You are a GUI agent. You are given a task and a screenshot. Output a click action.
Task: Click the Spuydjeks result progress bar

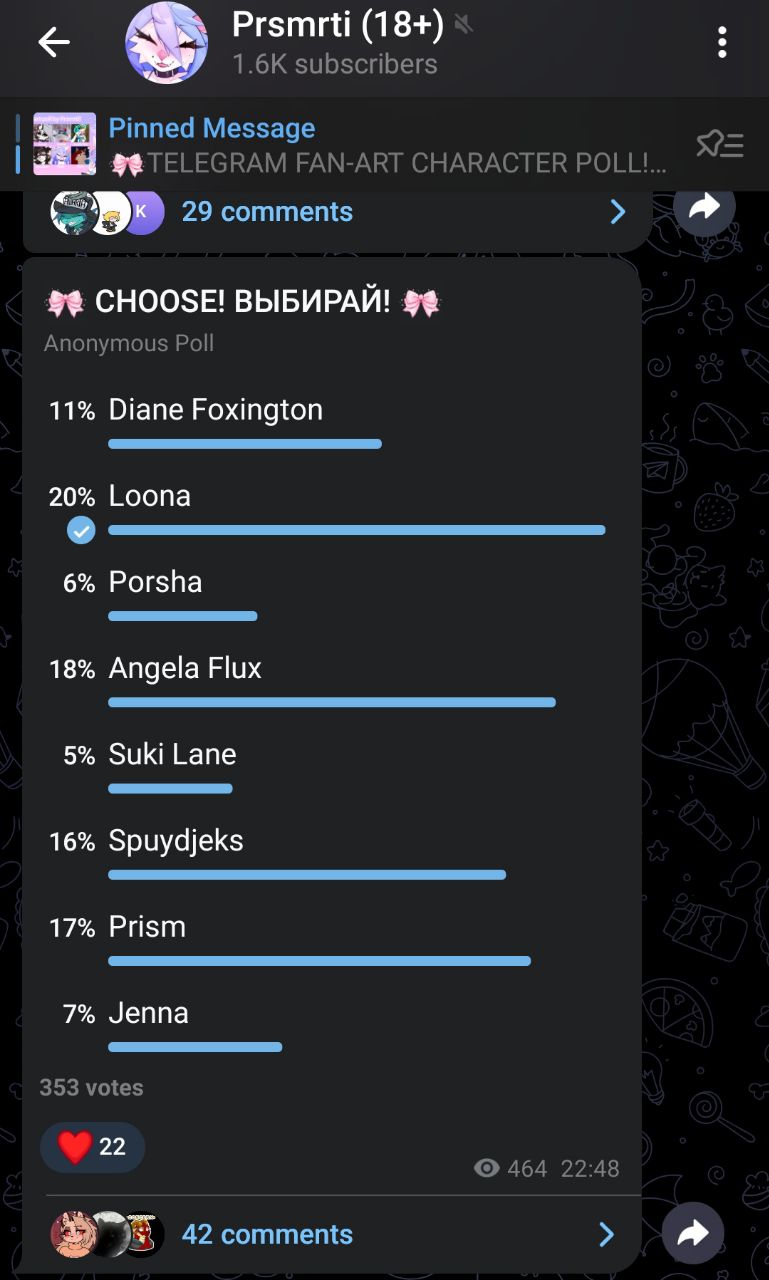307,875
